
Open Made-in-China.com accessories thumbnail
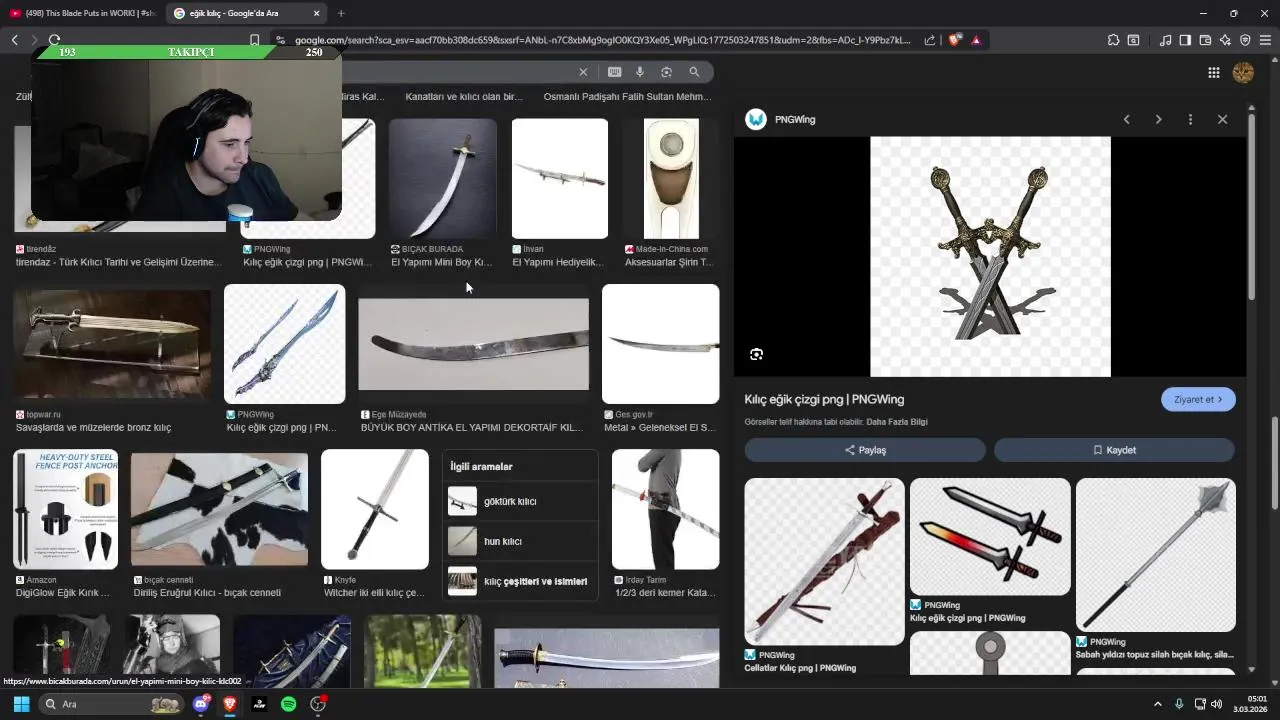pyautogui.click(x=671, y=179)
